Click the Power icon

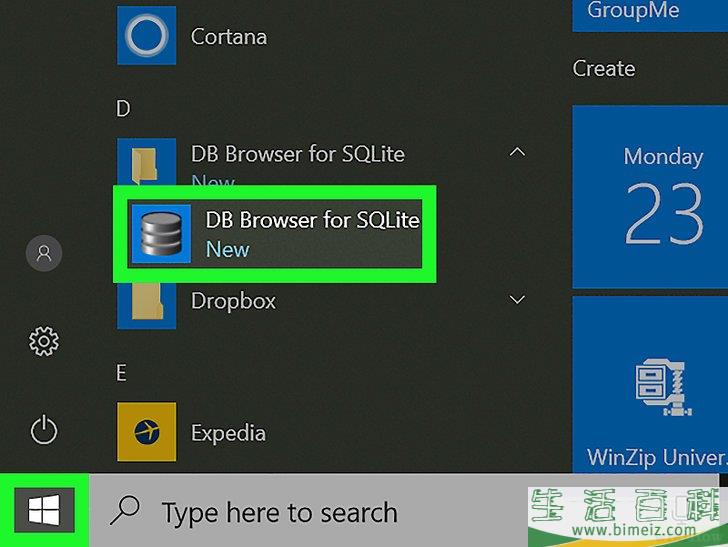tap(44, 432)
